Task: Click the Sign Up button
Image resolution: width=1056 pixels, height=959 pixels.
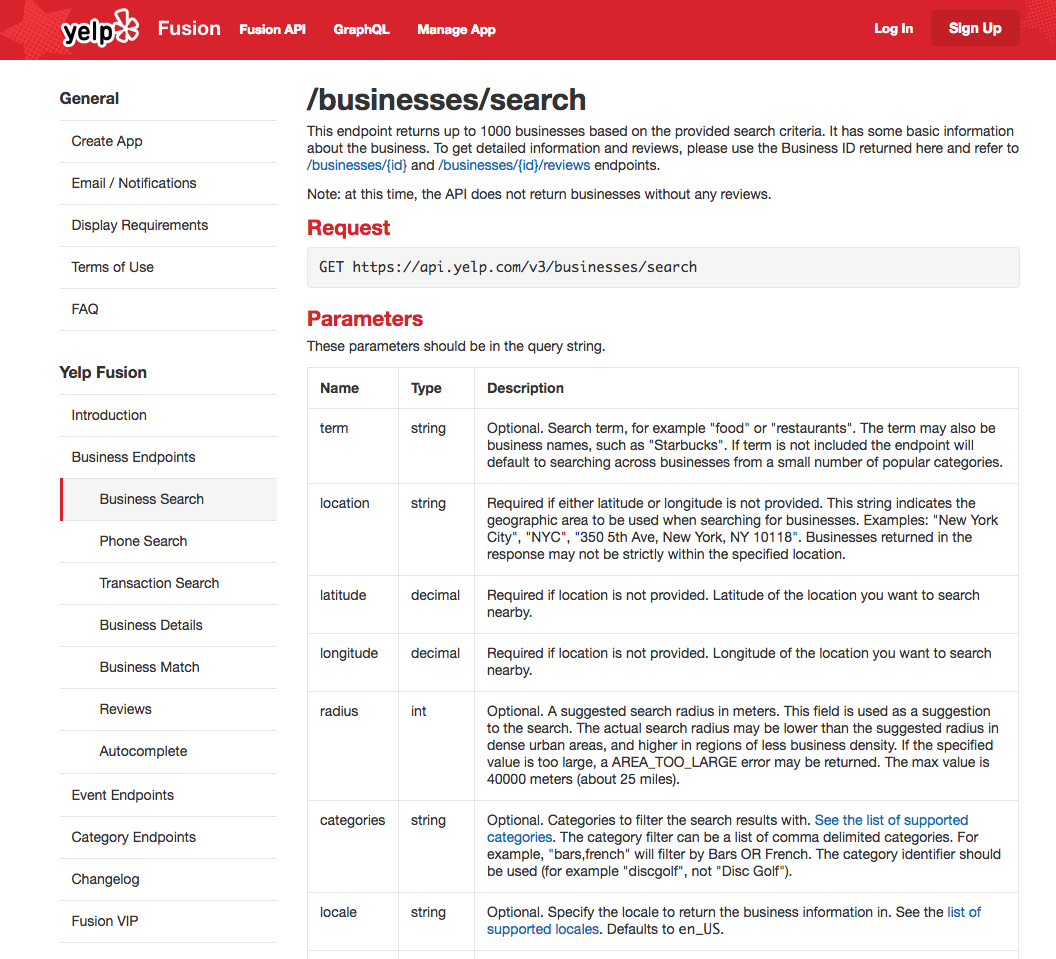Action: (x=975, y=28)
